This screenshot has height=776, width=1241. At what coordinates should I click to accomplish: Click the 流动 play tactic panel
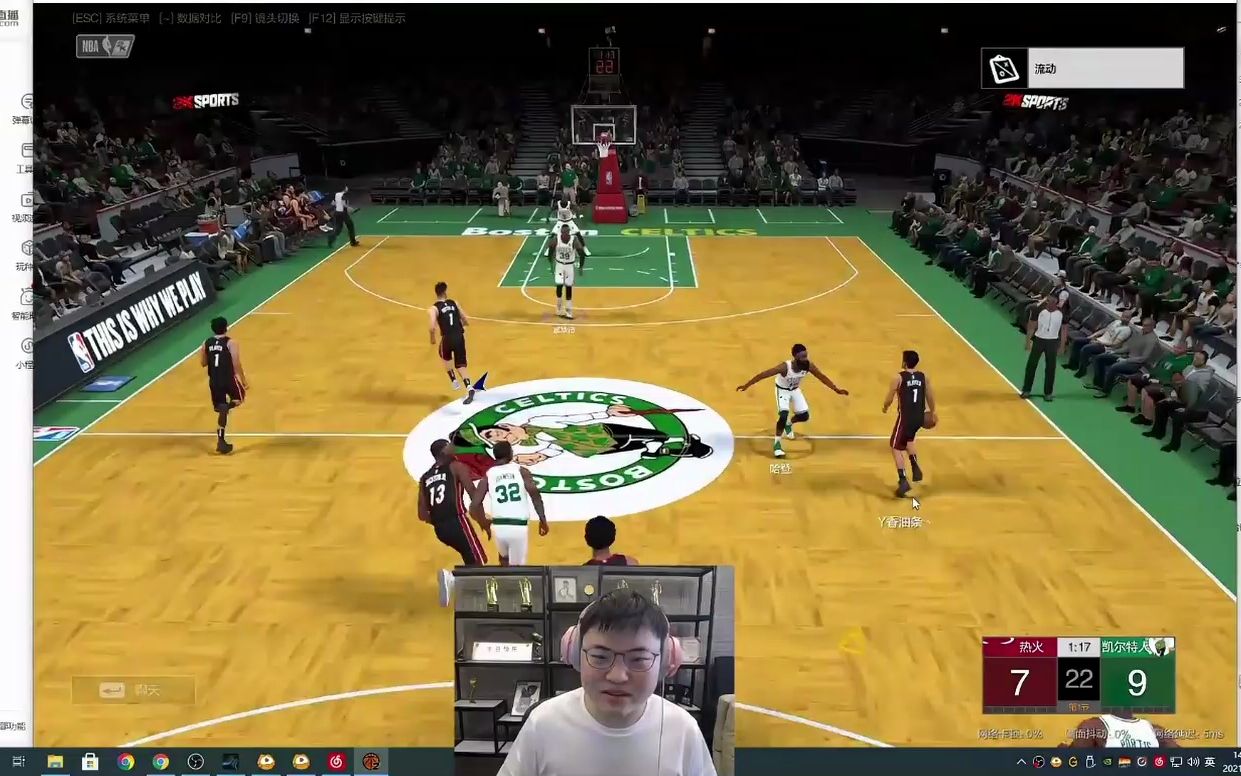click(1082, 68)
